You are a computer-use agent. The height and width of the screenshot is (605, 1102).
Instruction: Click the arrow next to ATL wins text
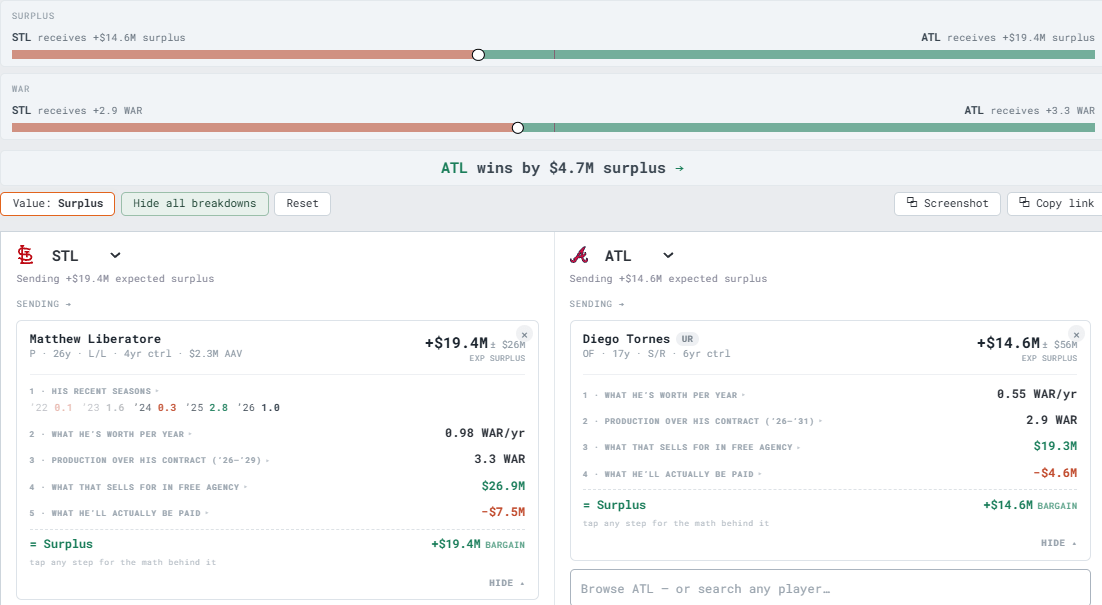coord(679,169)
